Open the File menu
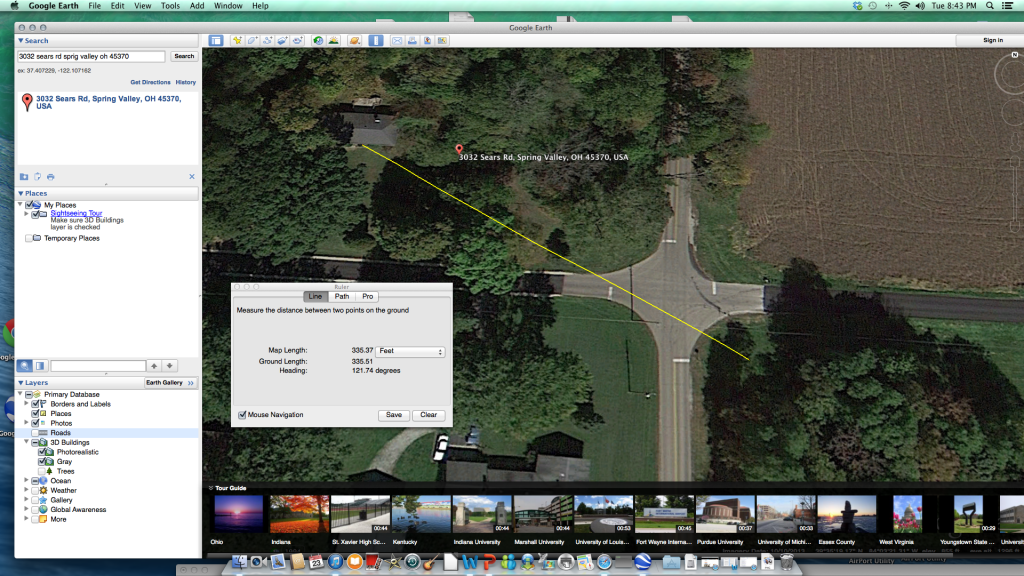Viewport: 1024px width, 576px height. point(95,6)
